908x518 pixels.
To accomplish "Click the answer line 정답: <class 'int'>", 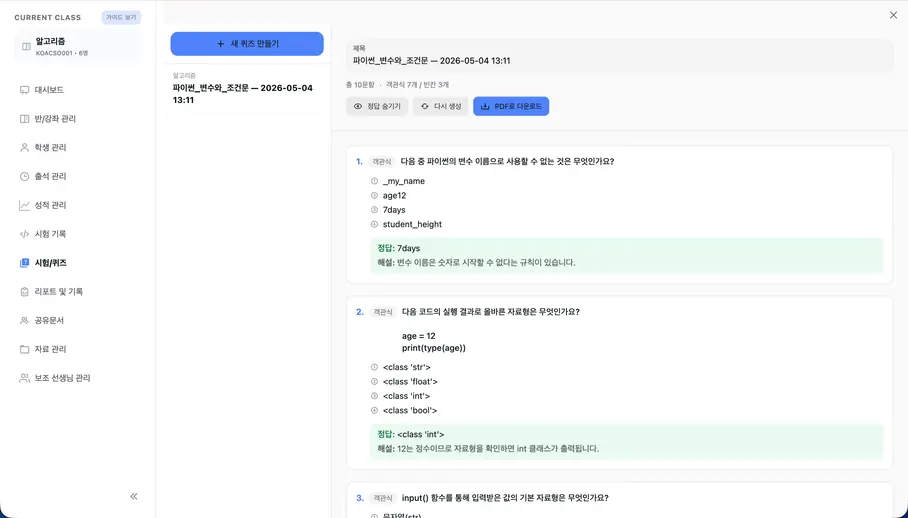I will tap(411, 434).
